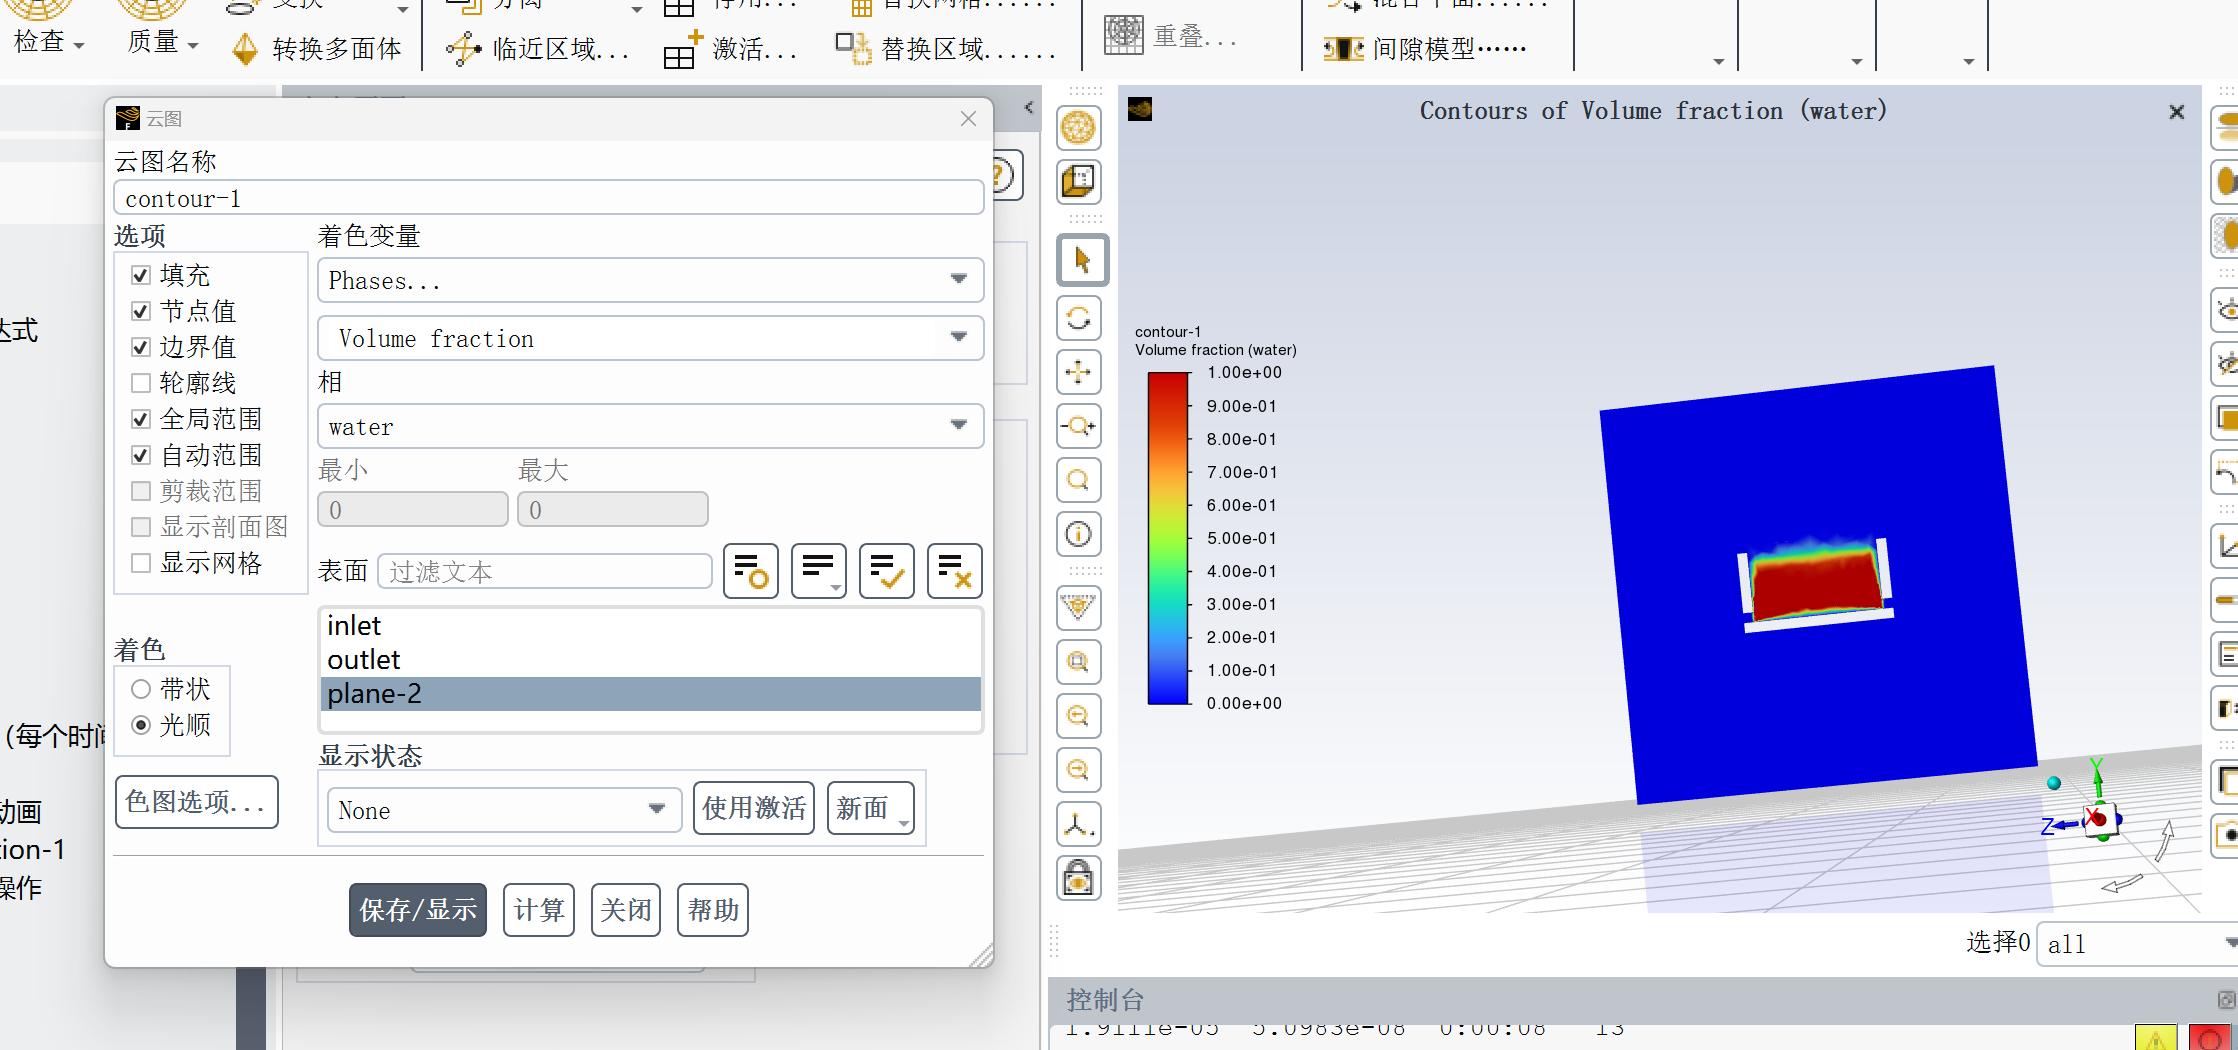2238x1050 pixels.
Task: Click the 关闭 (close) button
Action: 626,910
